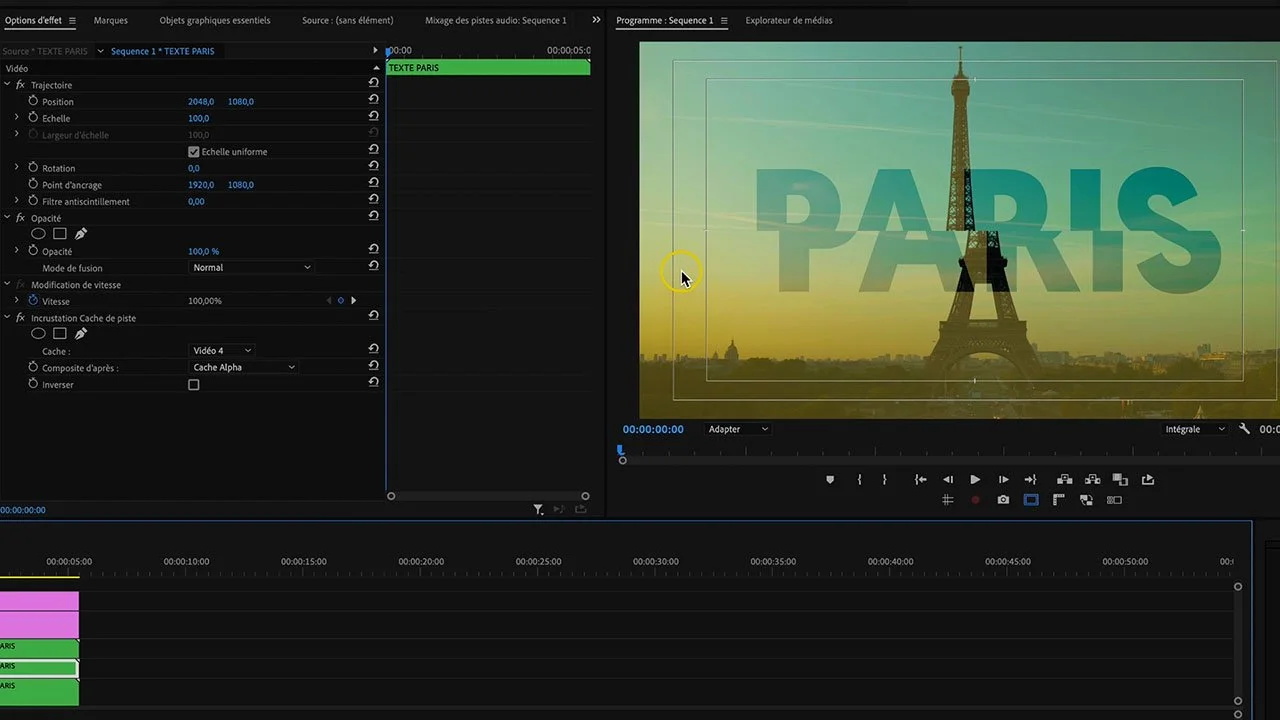Go to In point in Program monitor
Viewport: 1280px width, 720px height.
920,480
